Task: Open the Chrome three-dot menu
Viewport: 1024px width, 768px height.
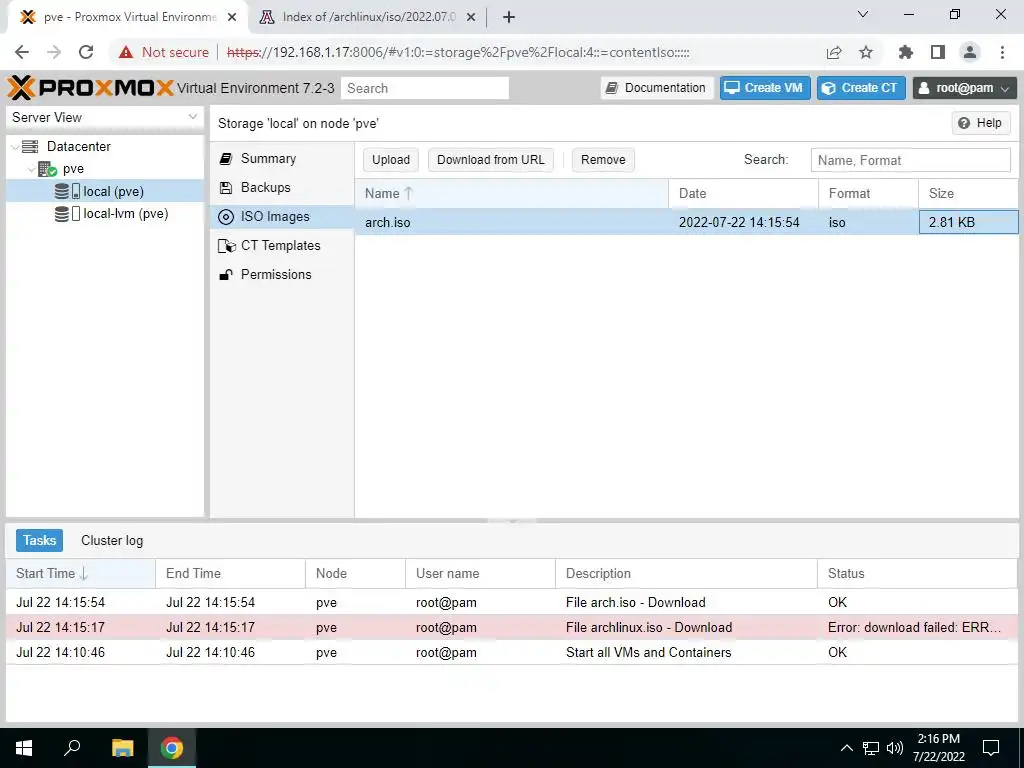Action: point(1002,52)
